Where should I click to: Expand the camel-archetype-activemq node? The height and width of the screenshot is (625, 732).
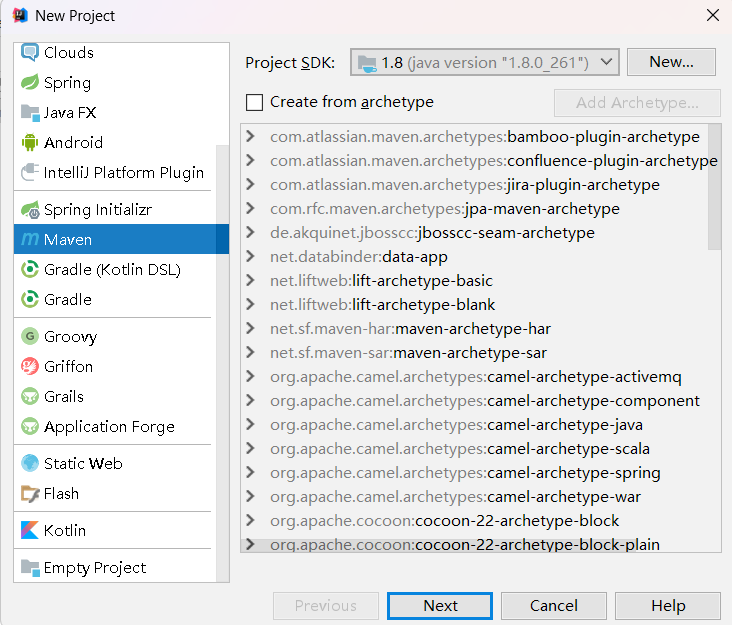pos(251,376)
